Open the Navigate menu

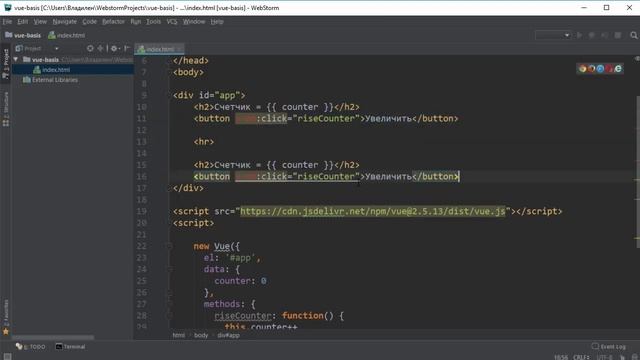(x=64, y=22)
